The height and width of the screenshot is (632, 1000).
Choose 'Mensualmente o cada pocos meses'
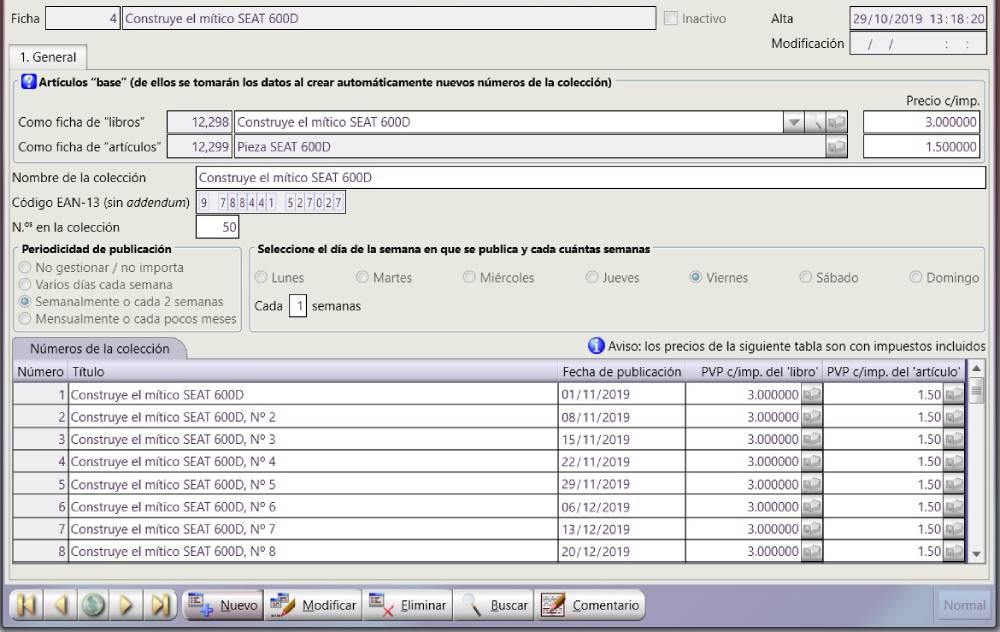tap(25, 319)
